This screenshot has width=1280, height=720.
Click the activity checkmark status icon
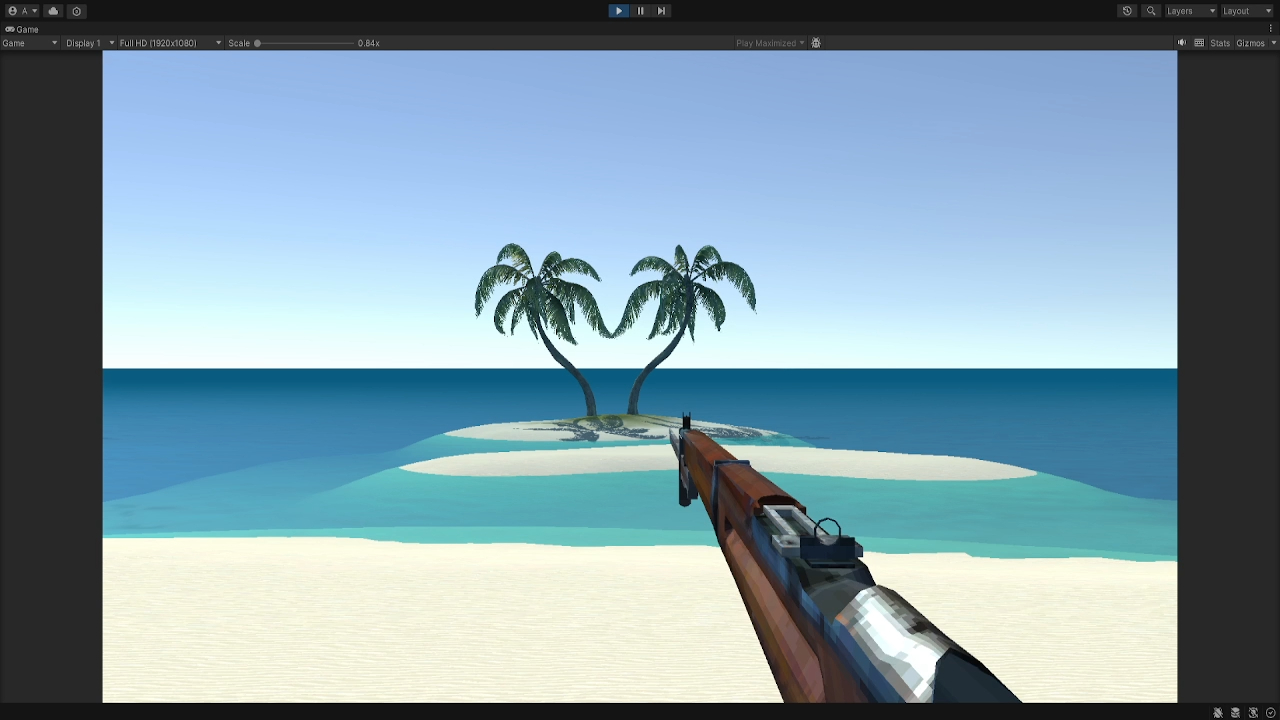1271,713
